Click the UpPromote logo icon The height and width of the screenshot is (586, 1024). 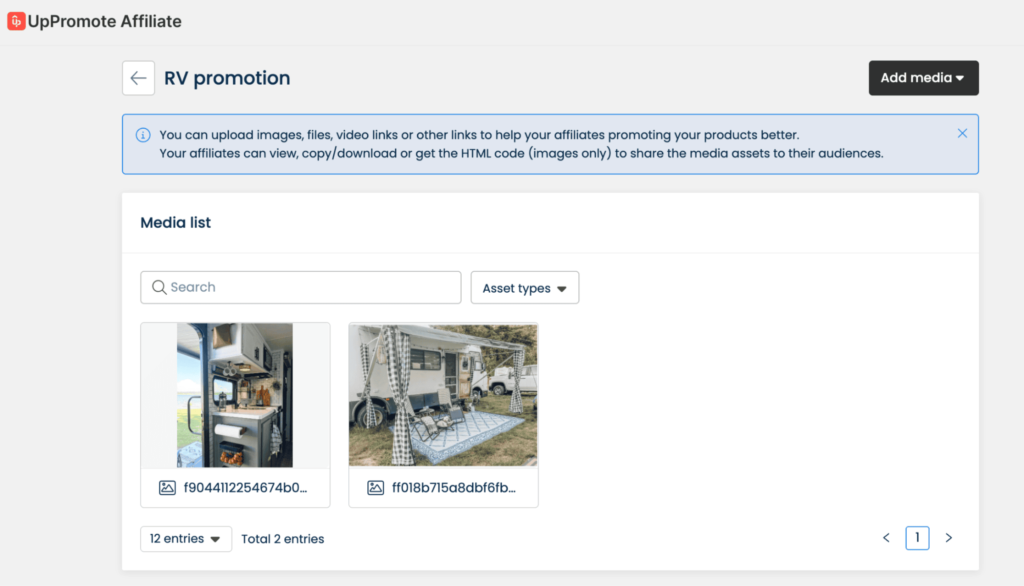coord(15,20)
